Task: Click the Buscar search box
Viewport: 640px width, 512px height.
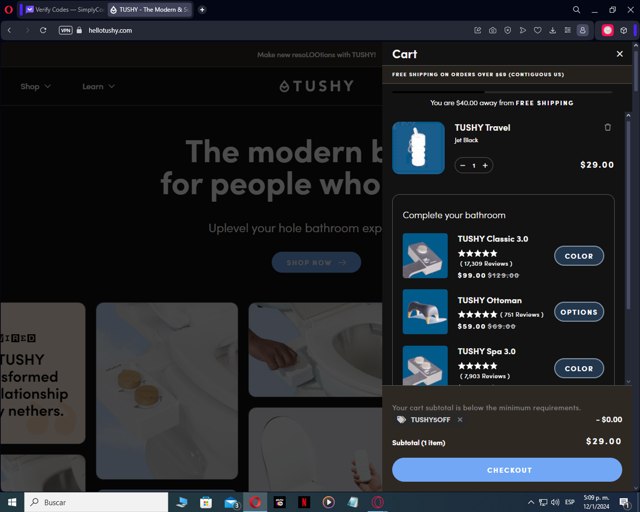Action: (96, 502)
